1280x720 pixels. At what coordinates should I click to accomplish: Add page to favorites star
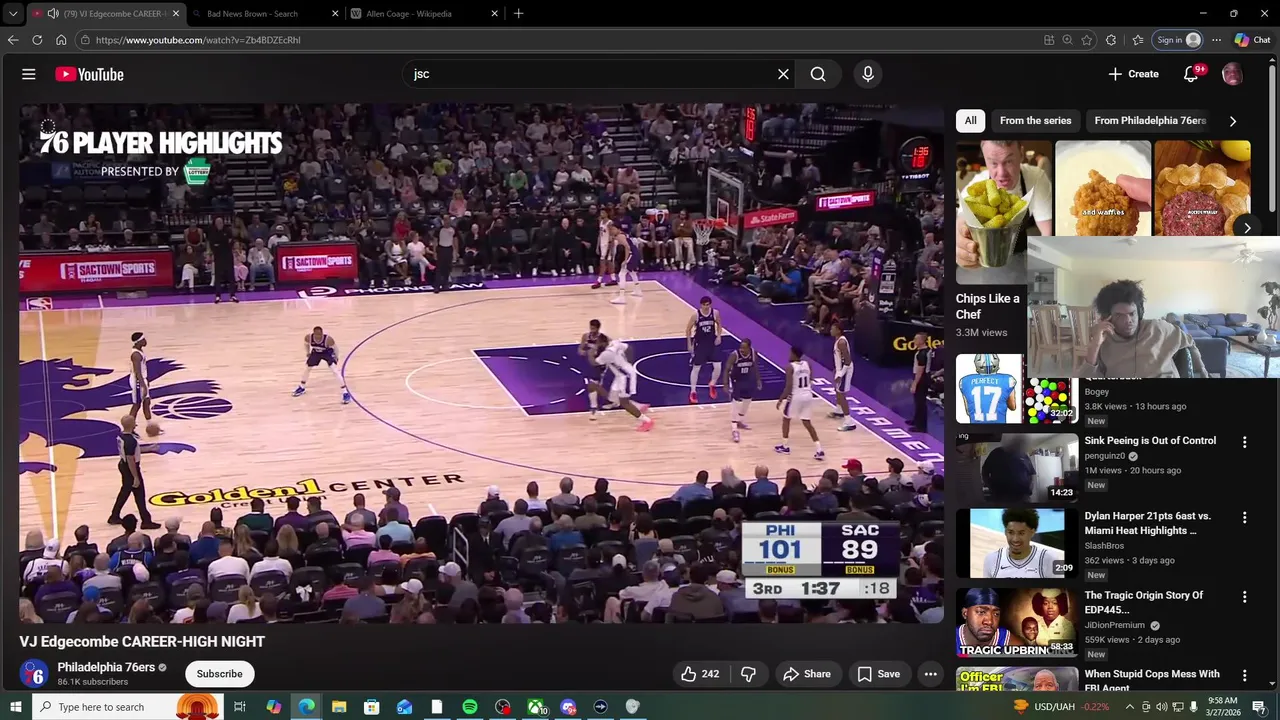click(1087, 40)
